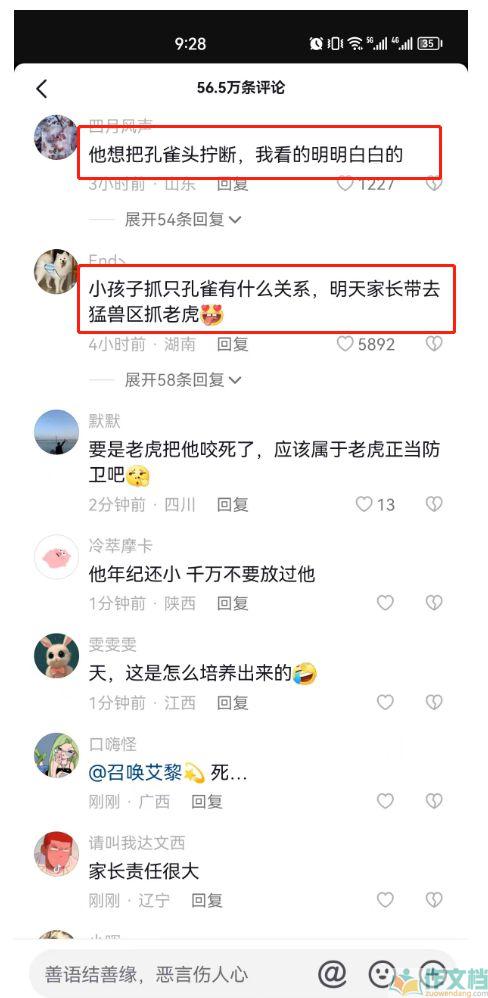Open the emoji picker smiley icon

381,973
